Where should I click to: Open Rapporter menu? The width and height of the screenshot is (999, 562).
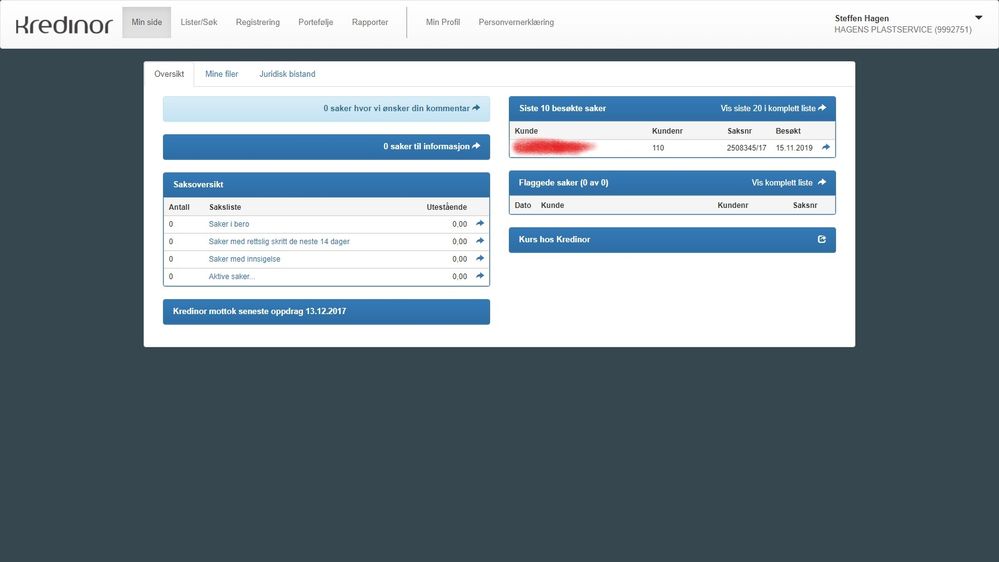pos(370,22)
